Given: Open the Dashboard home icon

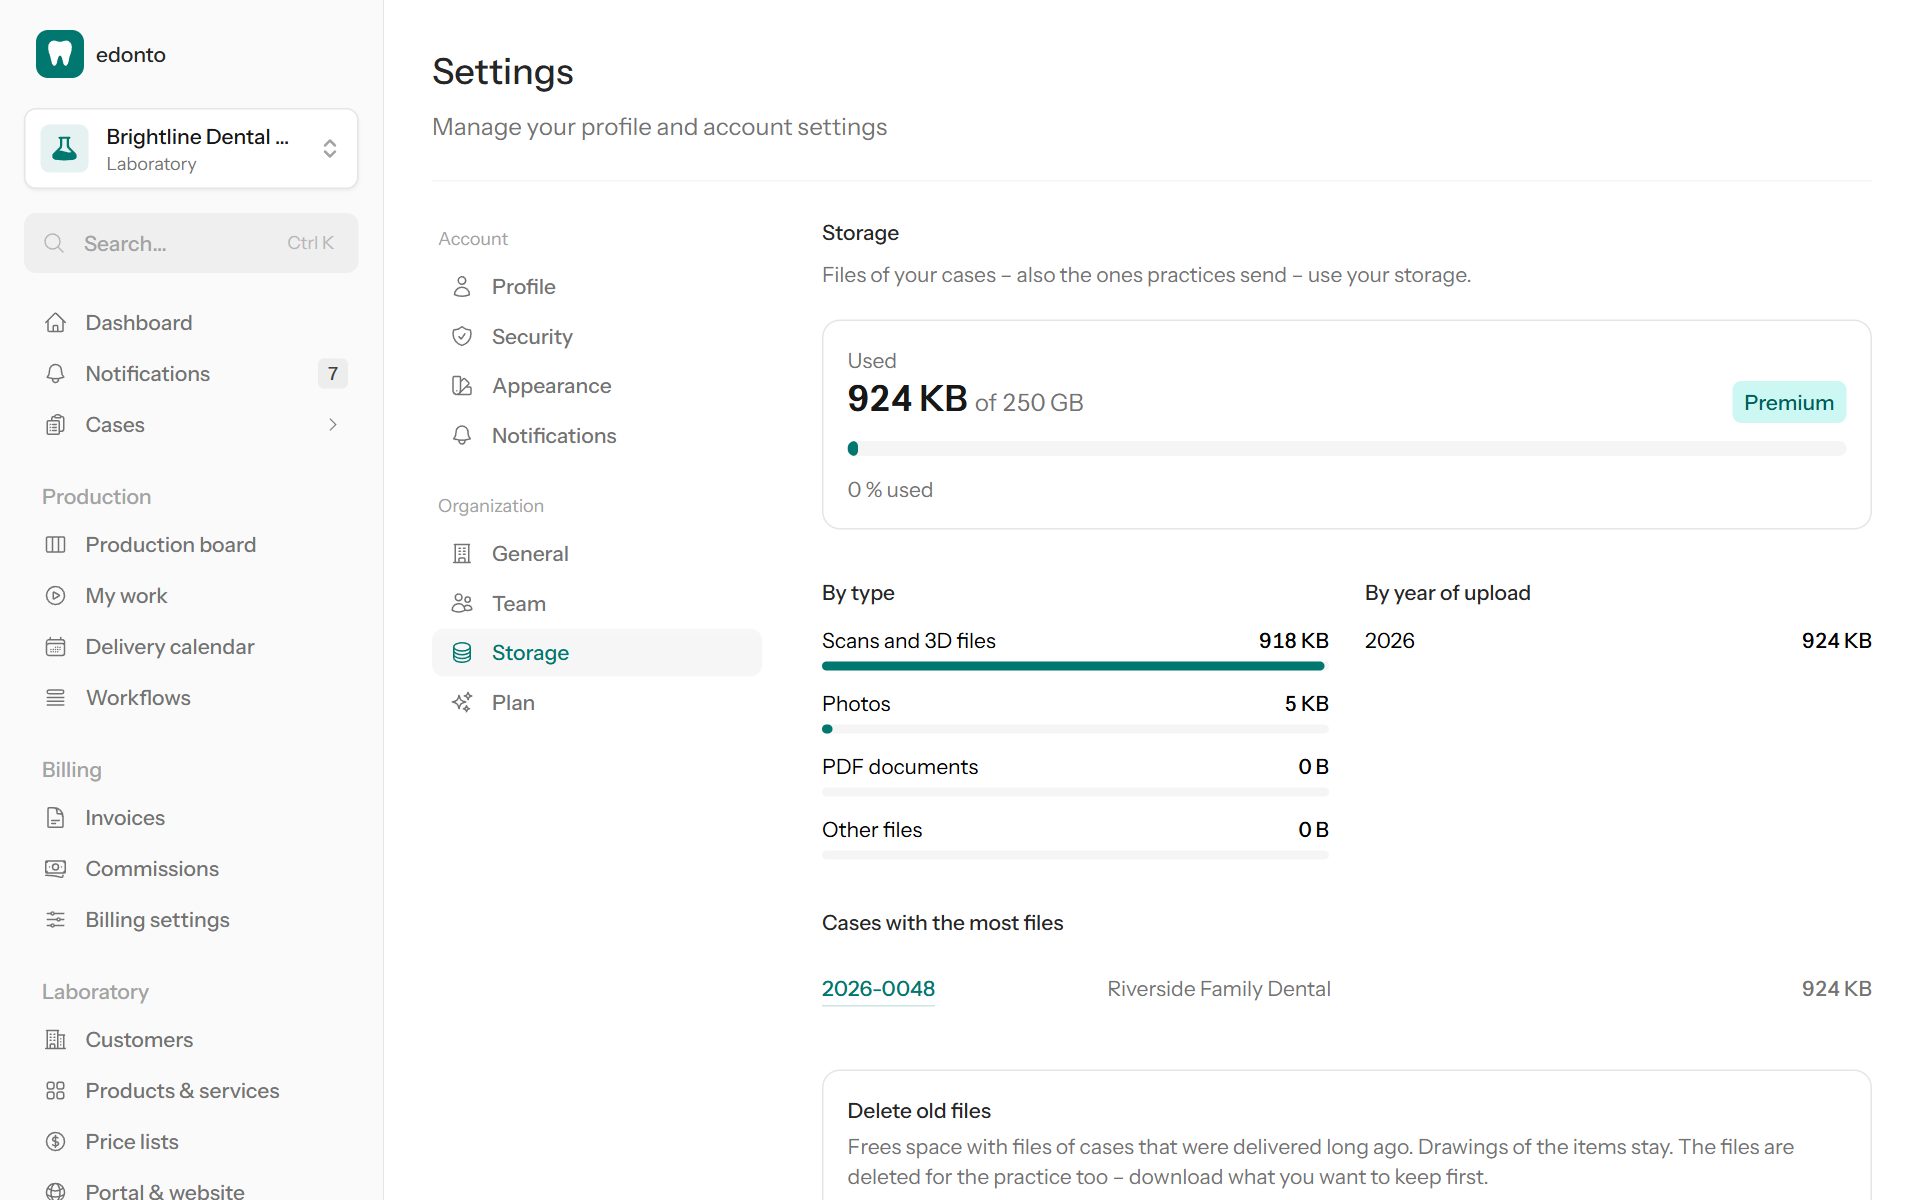Looking at the screenshot, I should click(x=56, y=323).
